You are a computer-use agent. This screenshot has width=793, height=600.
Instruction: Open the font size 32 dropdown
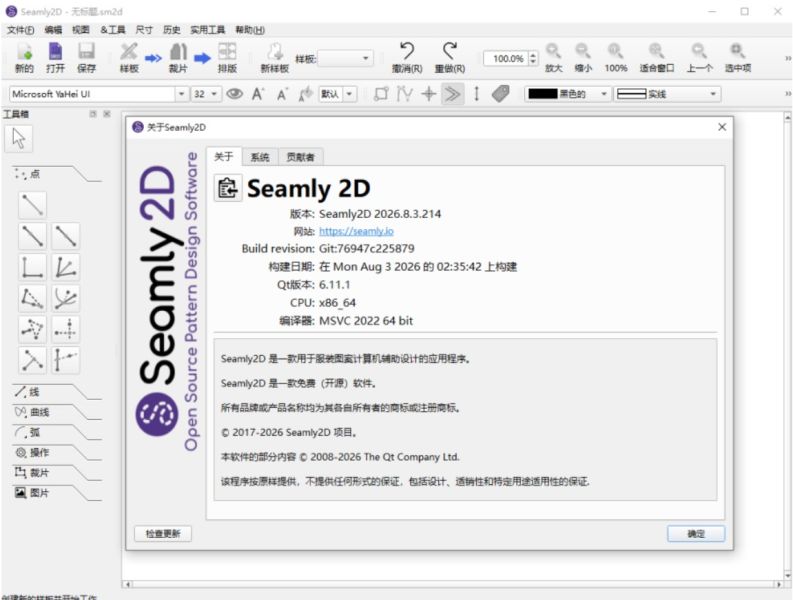[x=206, y=94]
